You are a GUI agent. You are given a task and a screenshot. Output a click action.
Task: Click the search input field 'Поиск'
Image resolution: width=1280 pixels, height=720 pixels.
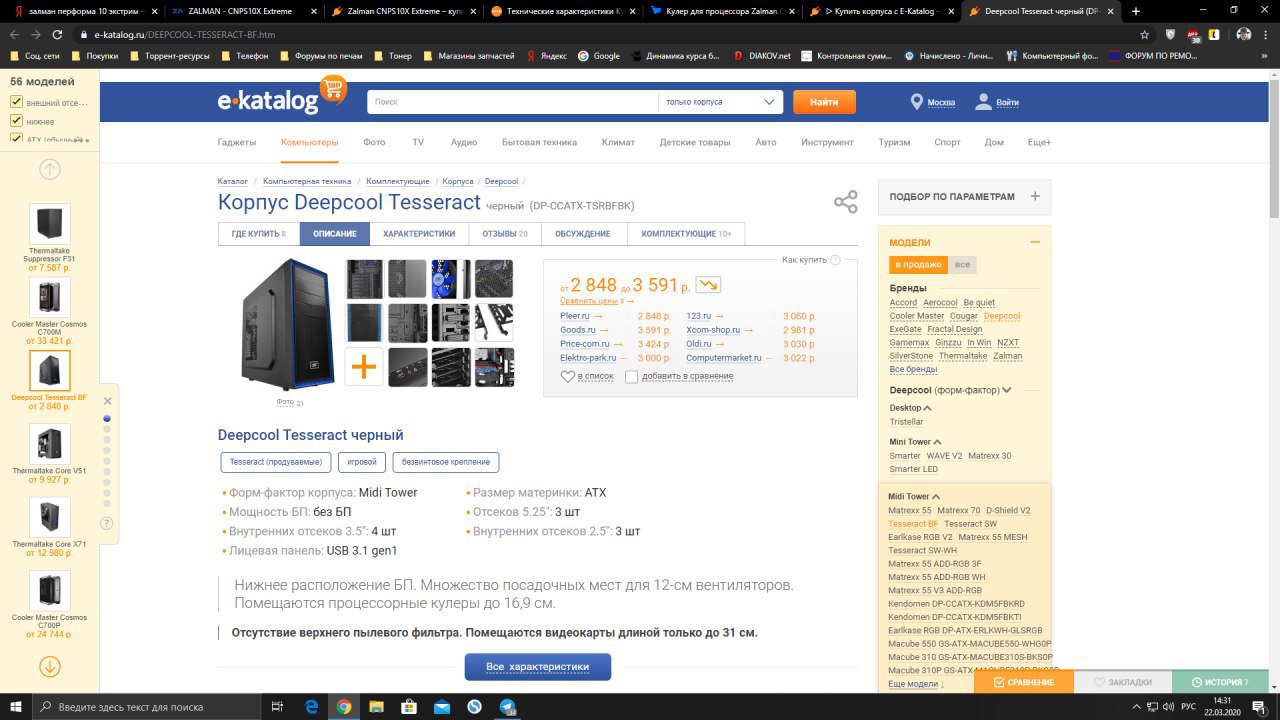pos(513,102)
